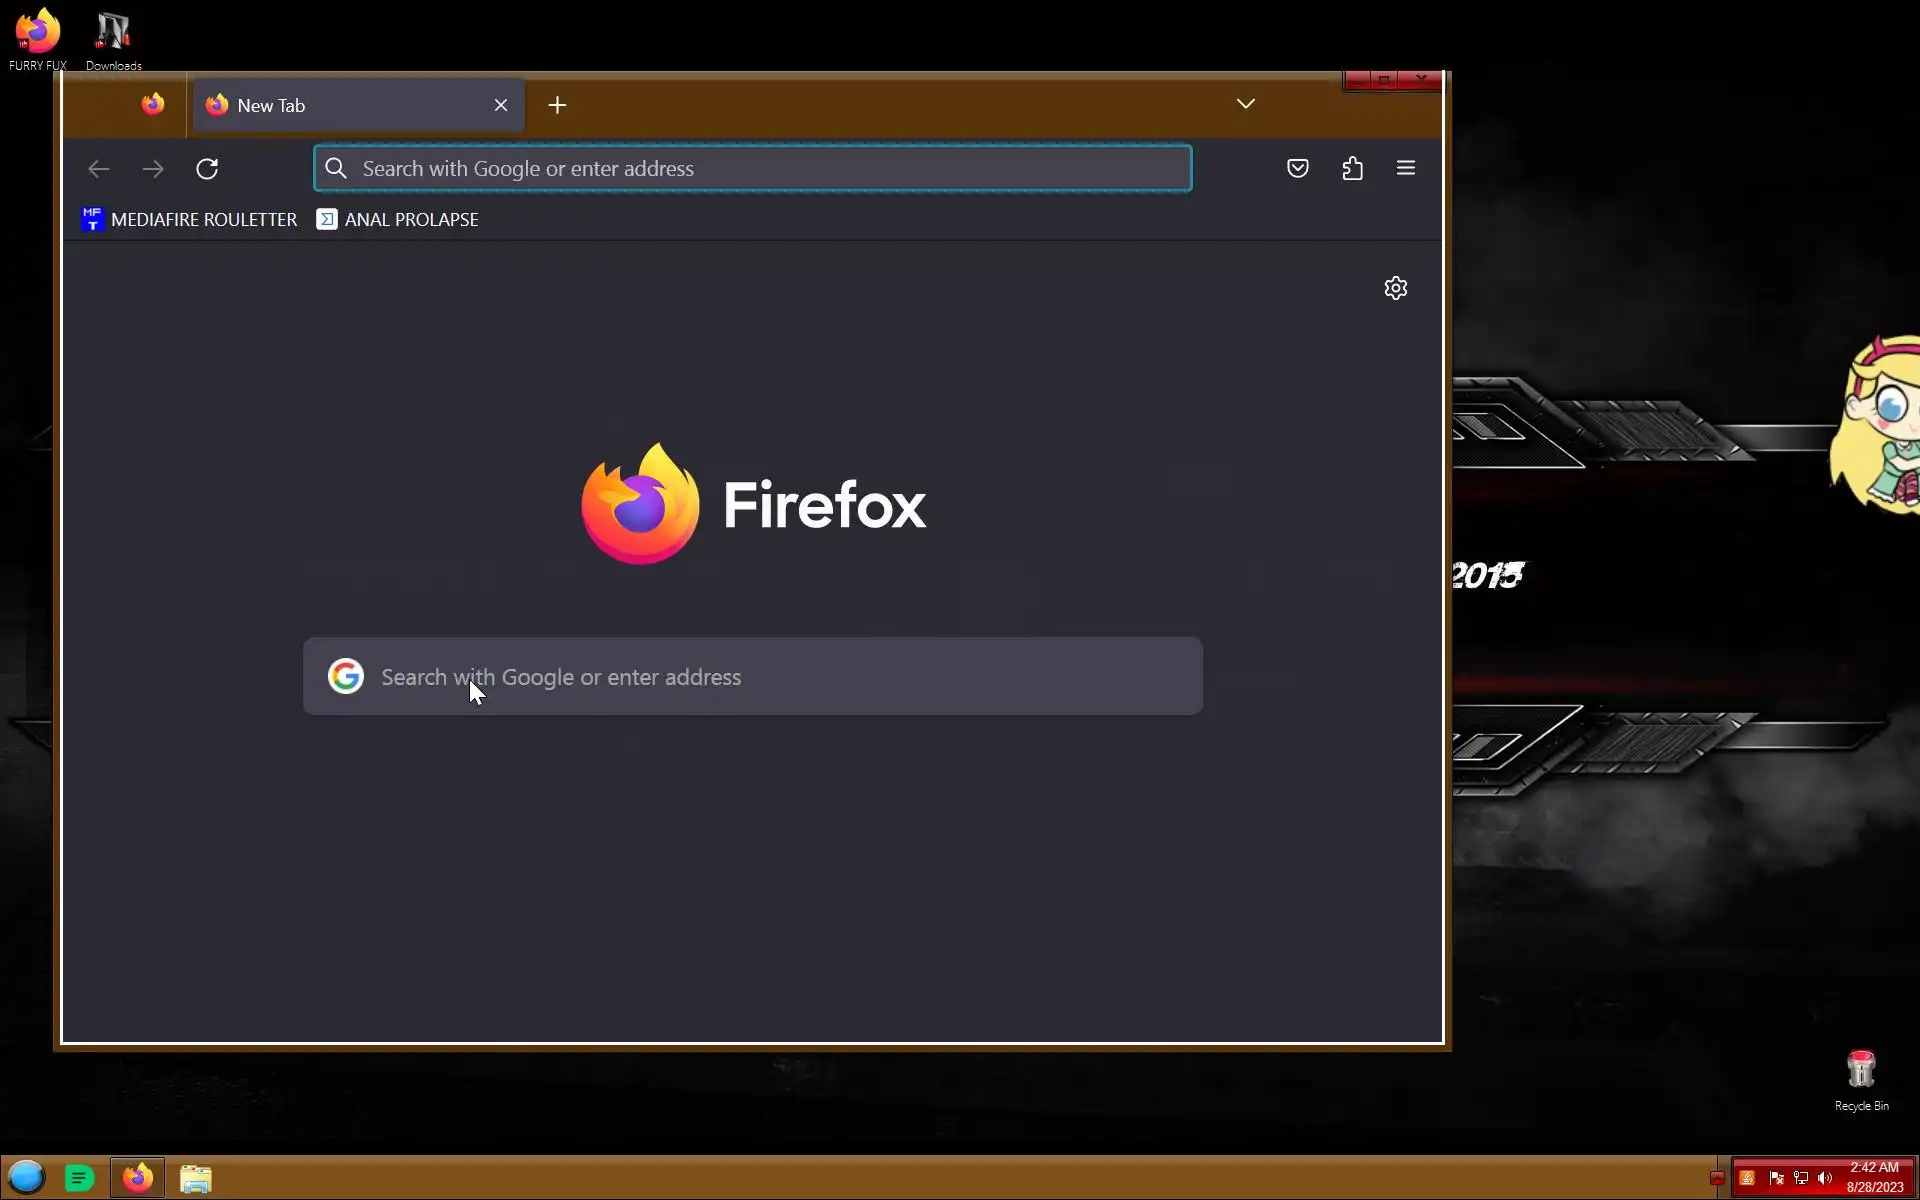
Task: Open a new tab with plus button
Action: [557, 105]
